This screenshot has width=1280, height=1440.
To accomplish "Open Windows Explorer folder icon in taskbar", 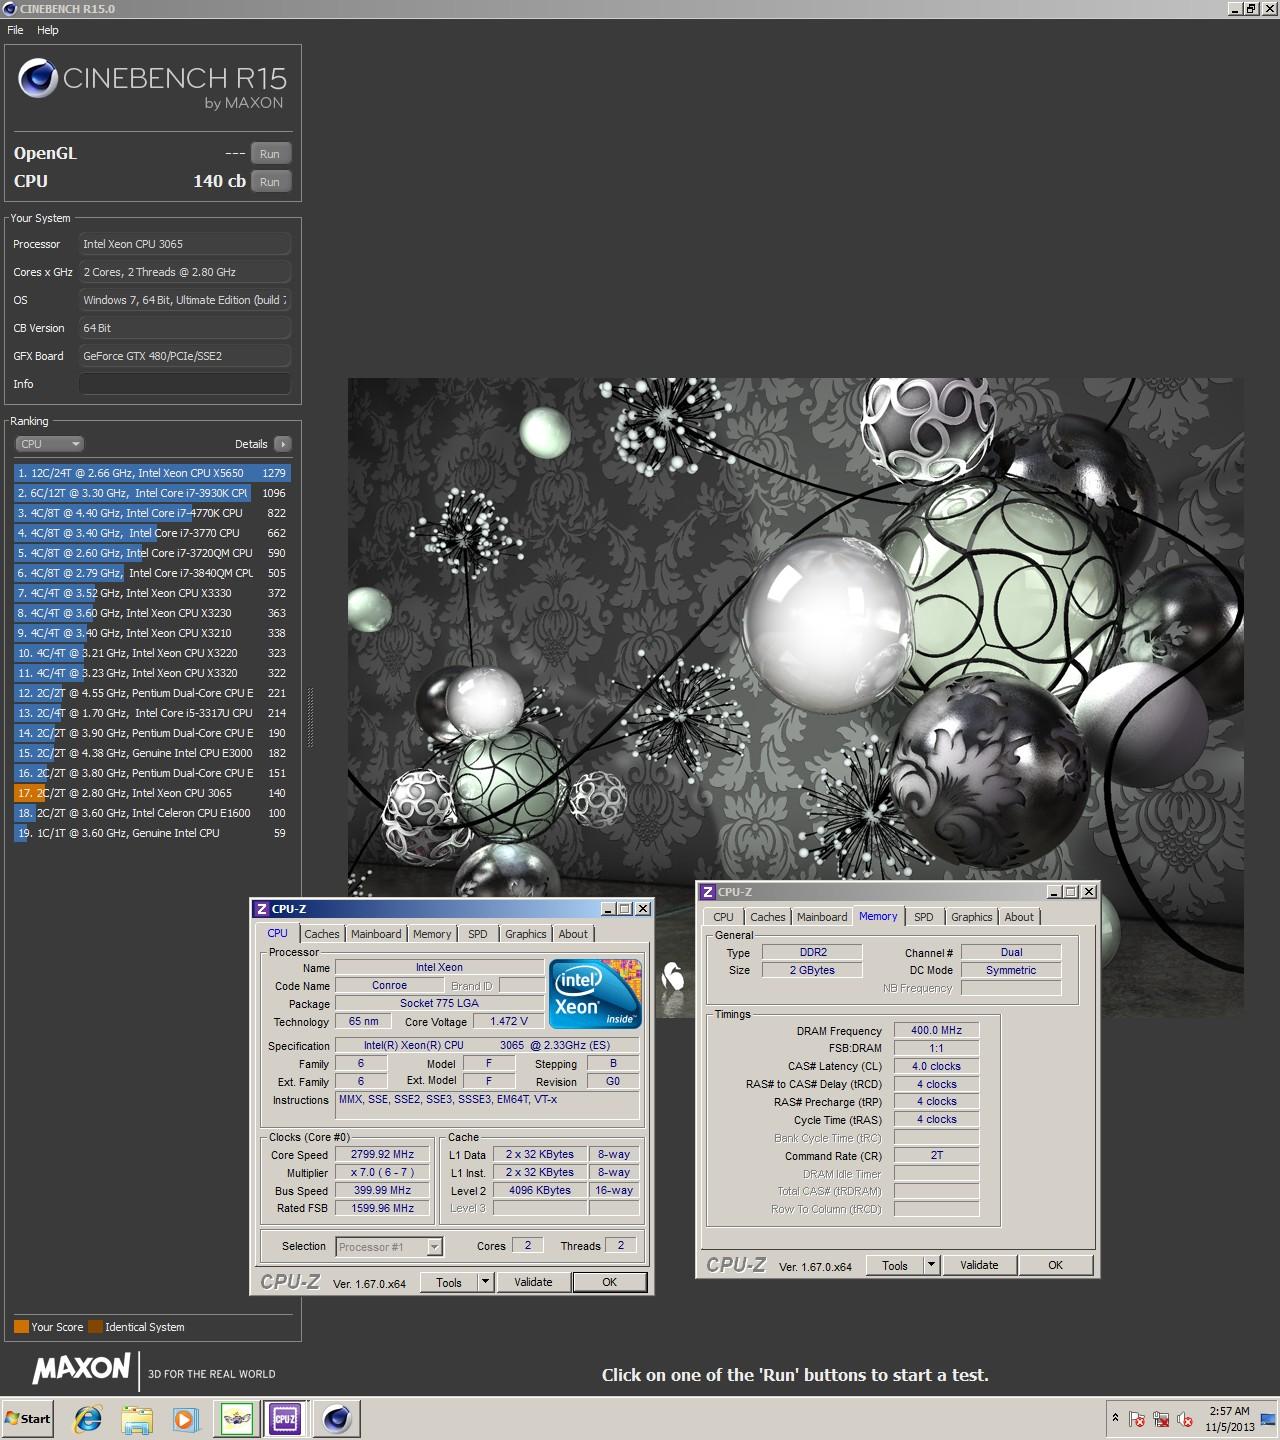I will click(x=137, y=1418).
